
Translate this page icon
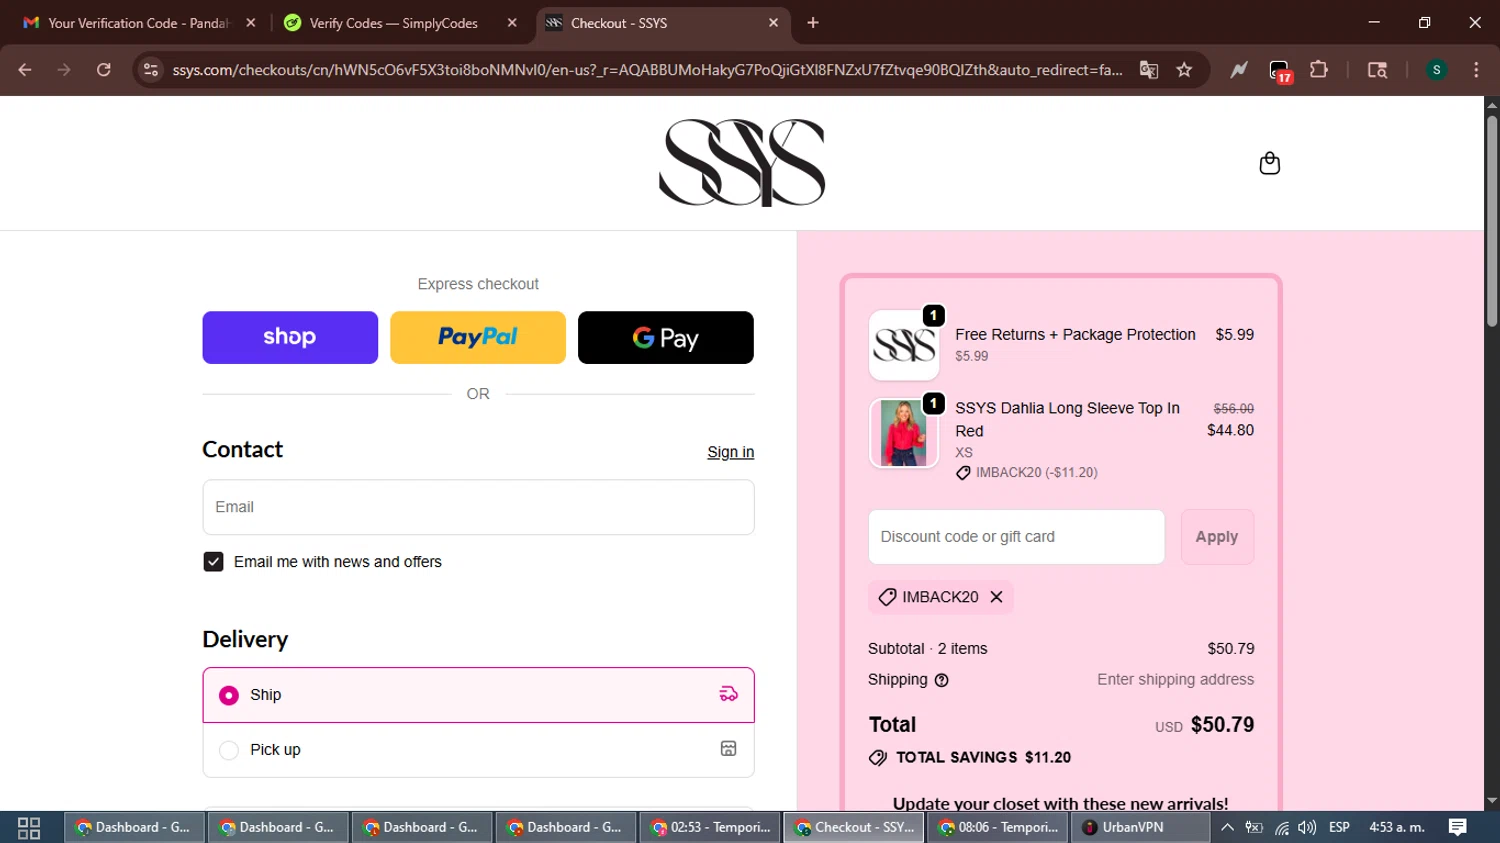coord(1149,70)
